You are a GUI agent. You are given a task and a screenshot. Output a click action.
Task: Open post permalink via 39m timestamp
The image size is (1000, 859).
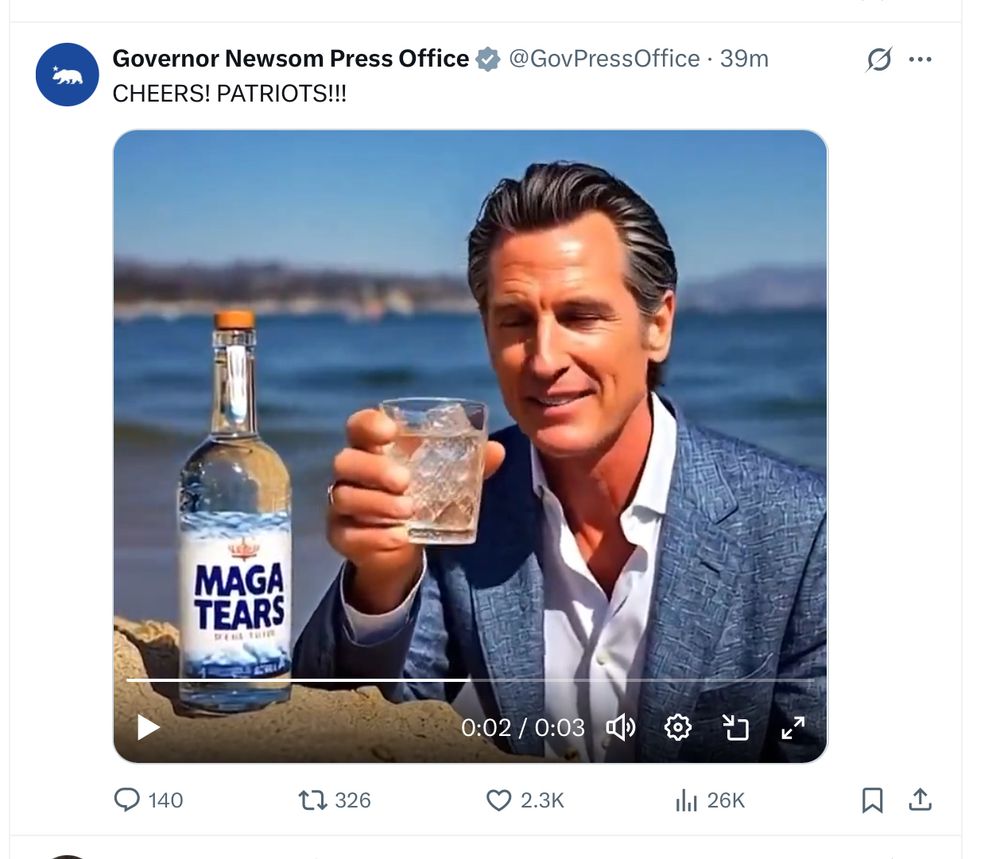pos(744,59)
